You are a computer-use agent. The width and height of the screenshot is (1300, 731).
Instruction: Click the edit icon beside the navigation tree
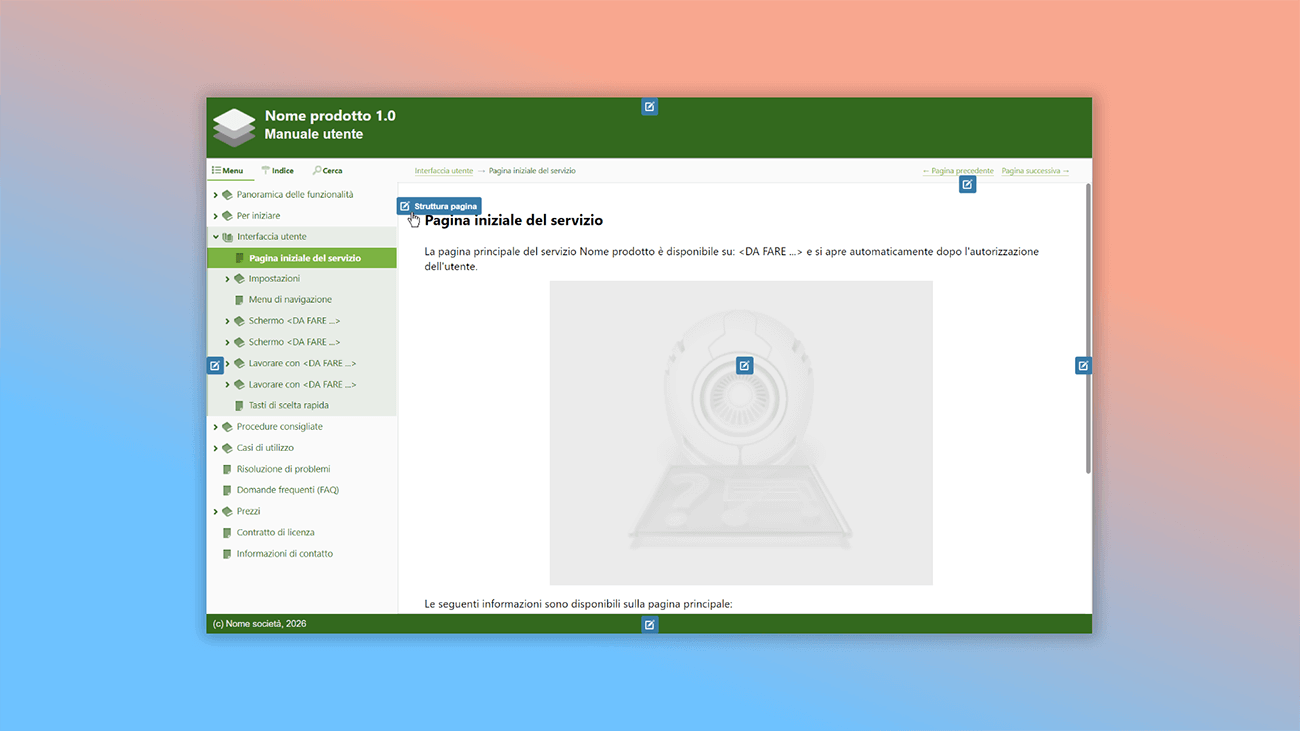tap(214, 365)
